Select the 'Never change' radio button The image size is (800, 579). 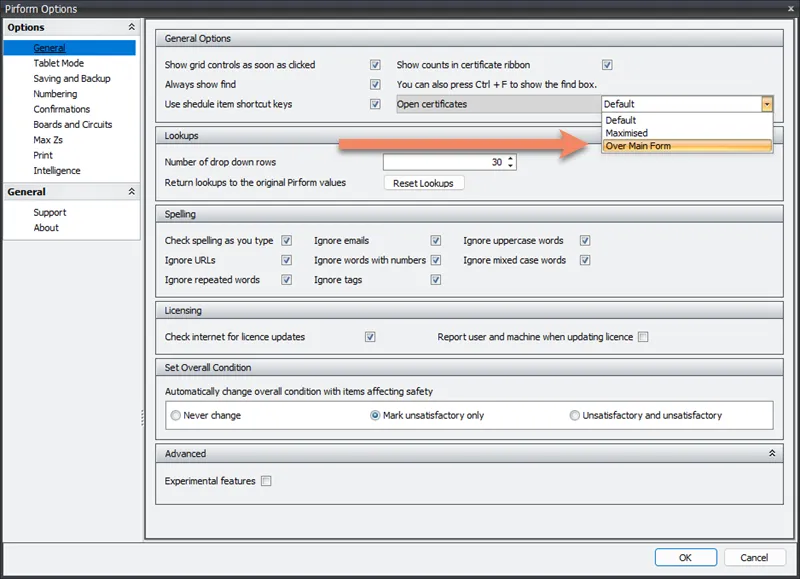tap(176, 415)
